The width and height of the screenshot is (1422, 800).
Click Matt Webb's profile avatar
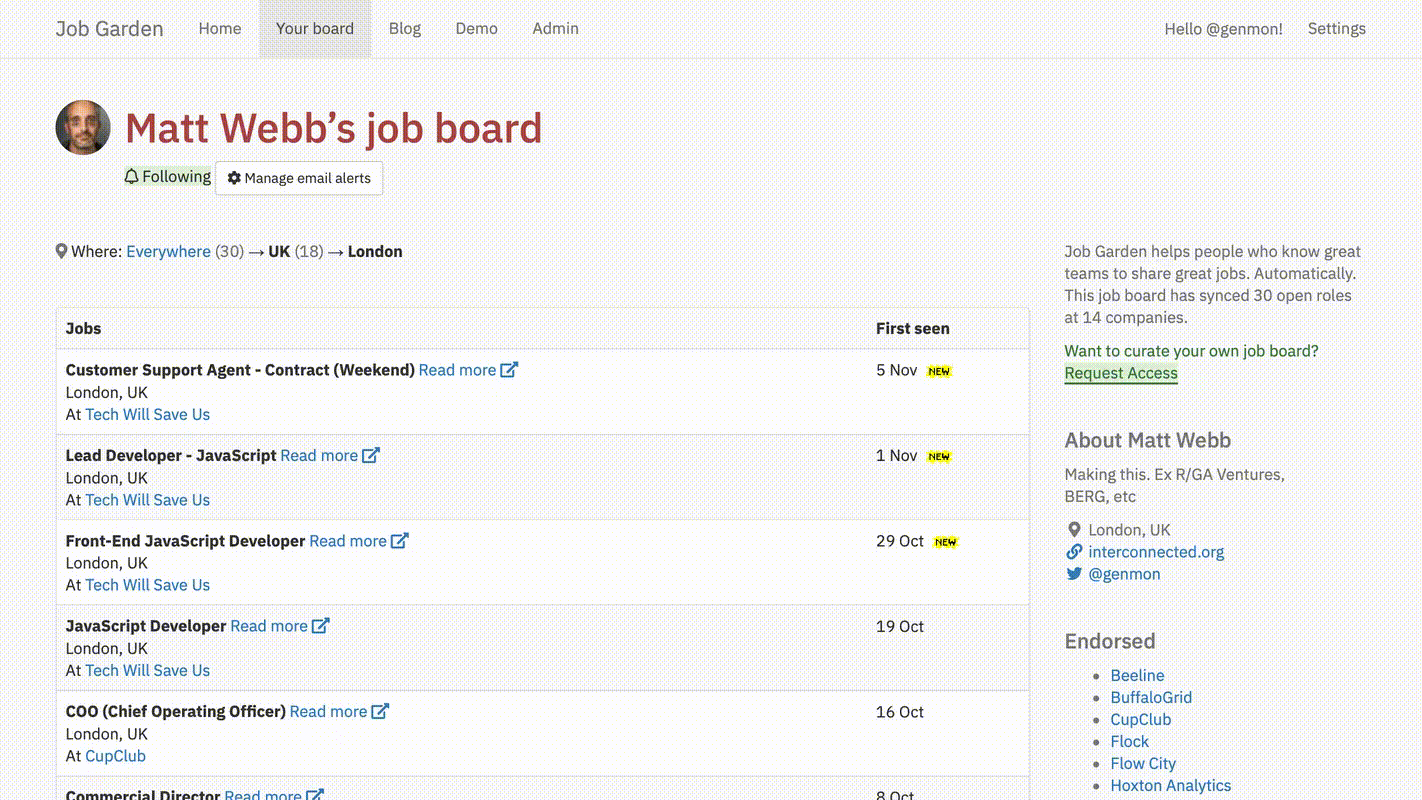(x=83, y=128)
